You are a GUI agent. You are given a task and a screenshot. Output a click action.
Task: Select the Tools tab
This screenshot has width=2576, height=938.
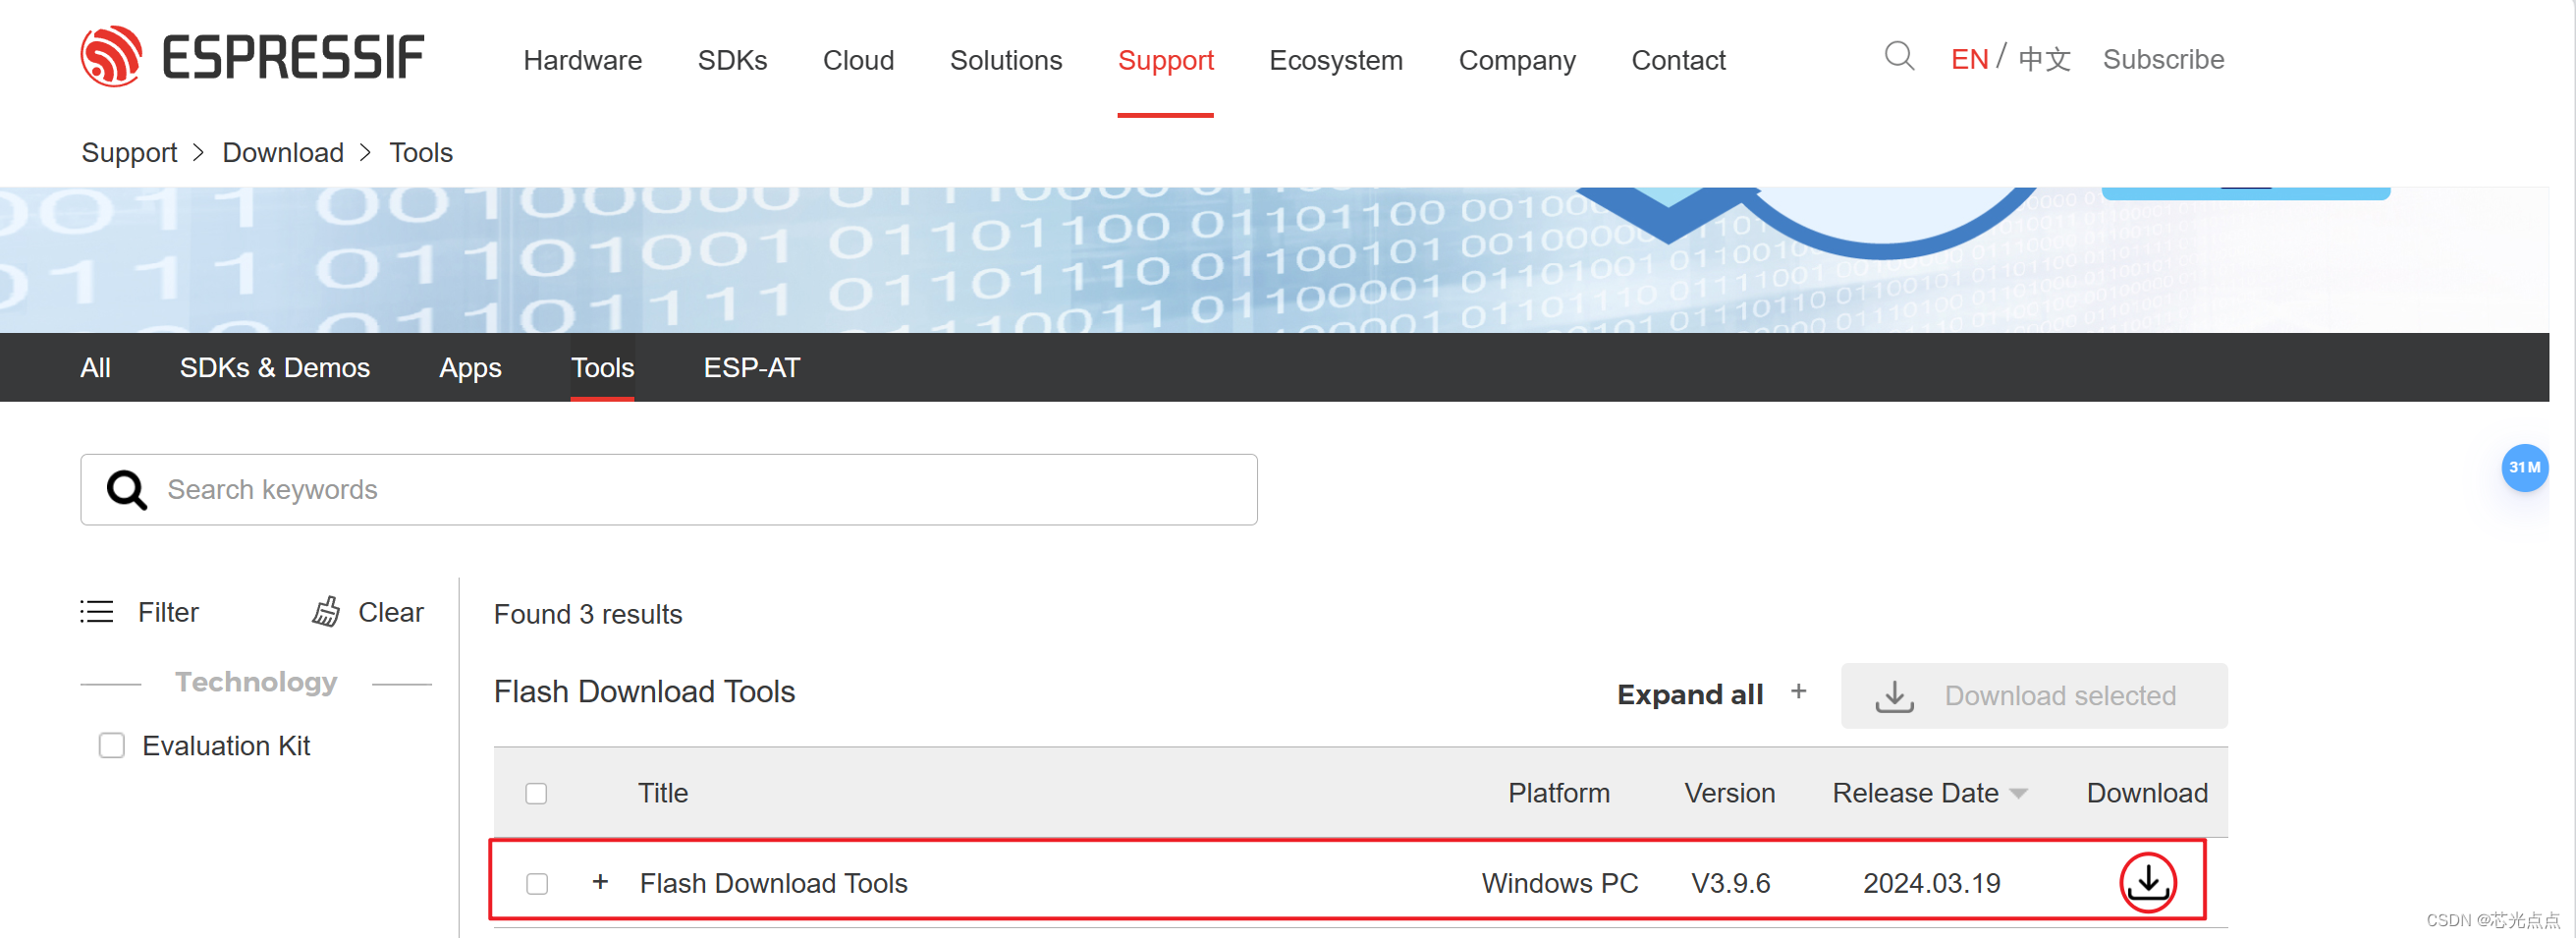point(602,368)
